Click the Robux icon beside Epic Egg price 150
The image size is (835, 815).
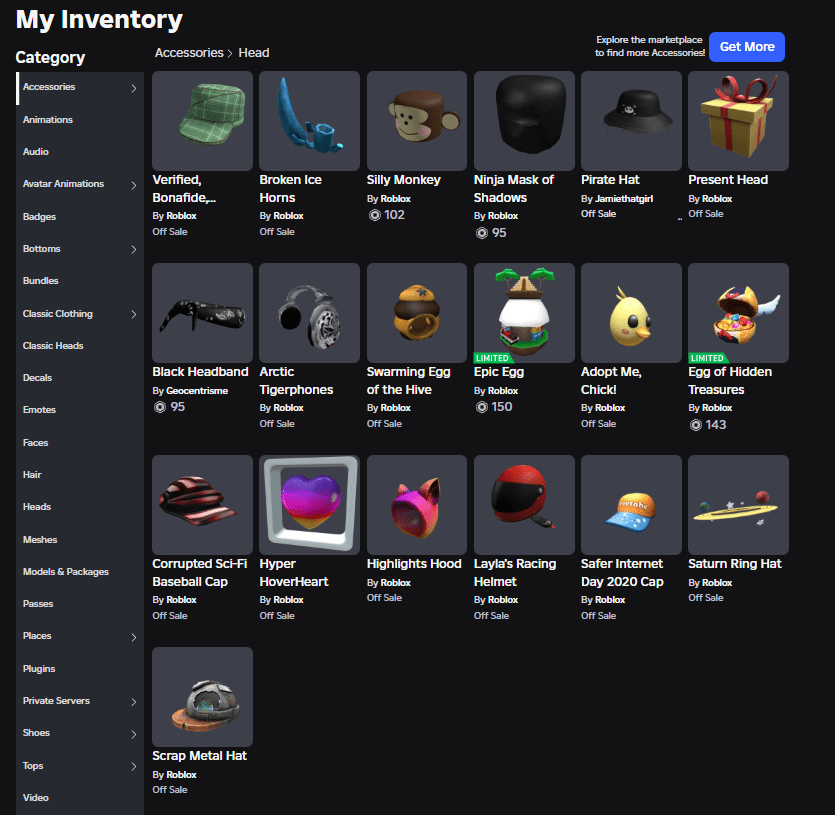click(x=482, y=407)
